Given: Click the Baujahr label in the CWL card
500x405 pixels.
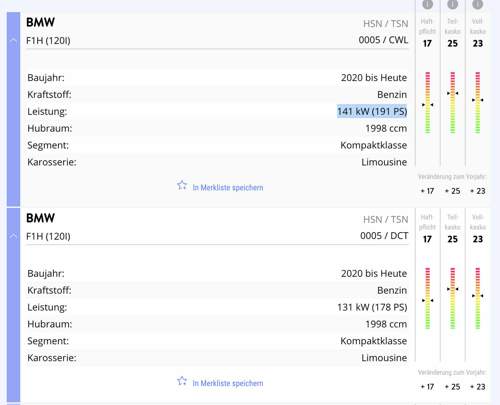Looking at the screenshot, I should coord(46,78).
